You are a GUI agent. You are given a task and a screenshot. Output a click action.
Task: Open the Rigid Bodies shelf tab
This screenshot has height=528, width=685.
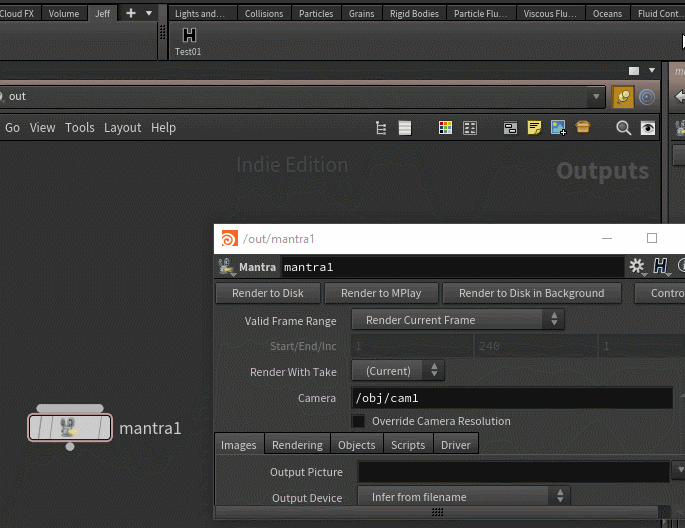click(414, 14)
